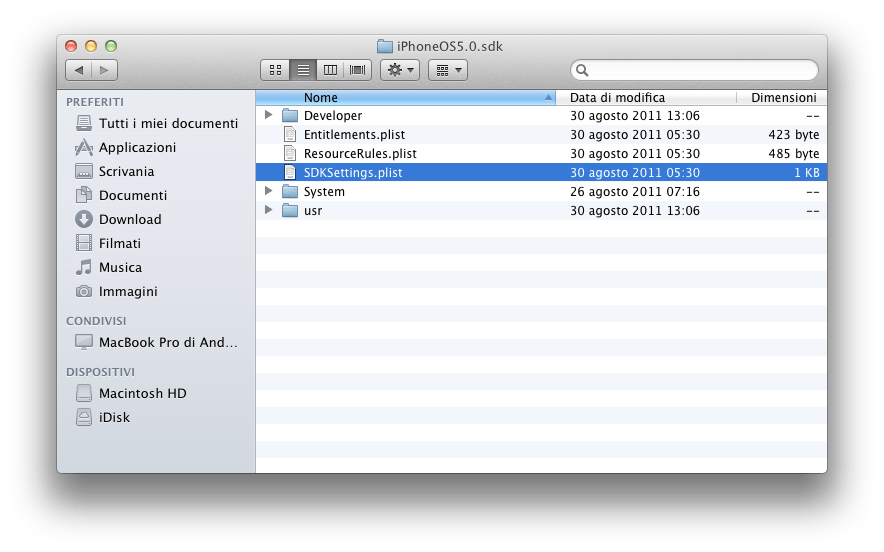Viewport: 884px width, 552px height.
Task: Click the iDisk drive icon
Action: tap(84, 417)
